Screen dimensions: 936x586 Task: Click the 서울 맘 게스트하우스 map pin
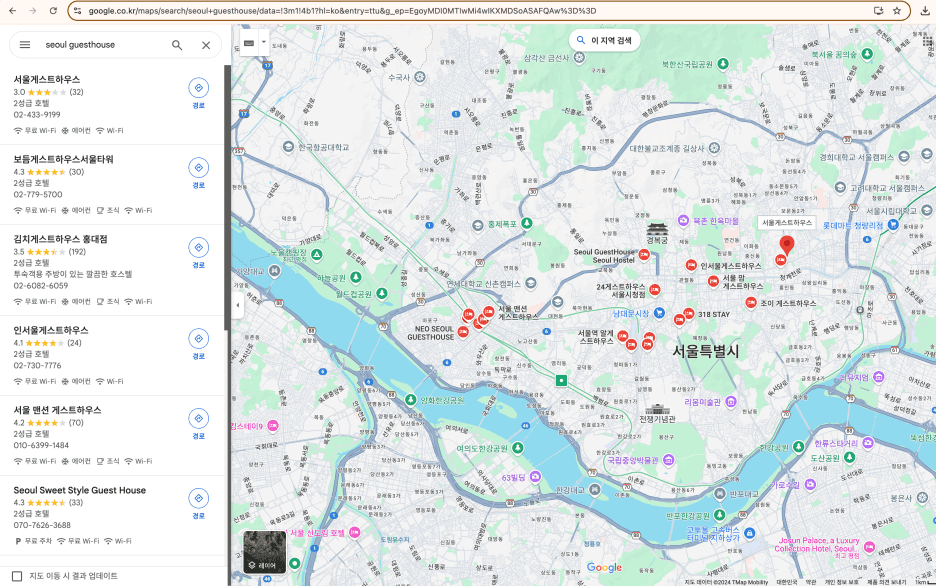(713, 281)
